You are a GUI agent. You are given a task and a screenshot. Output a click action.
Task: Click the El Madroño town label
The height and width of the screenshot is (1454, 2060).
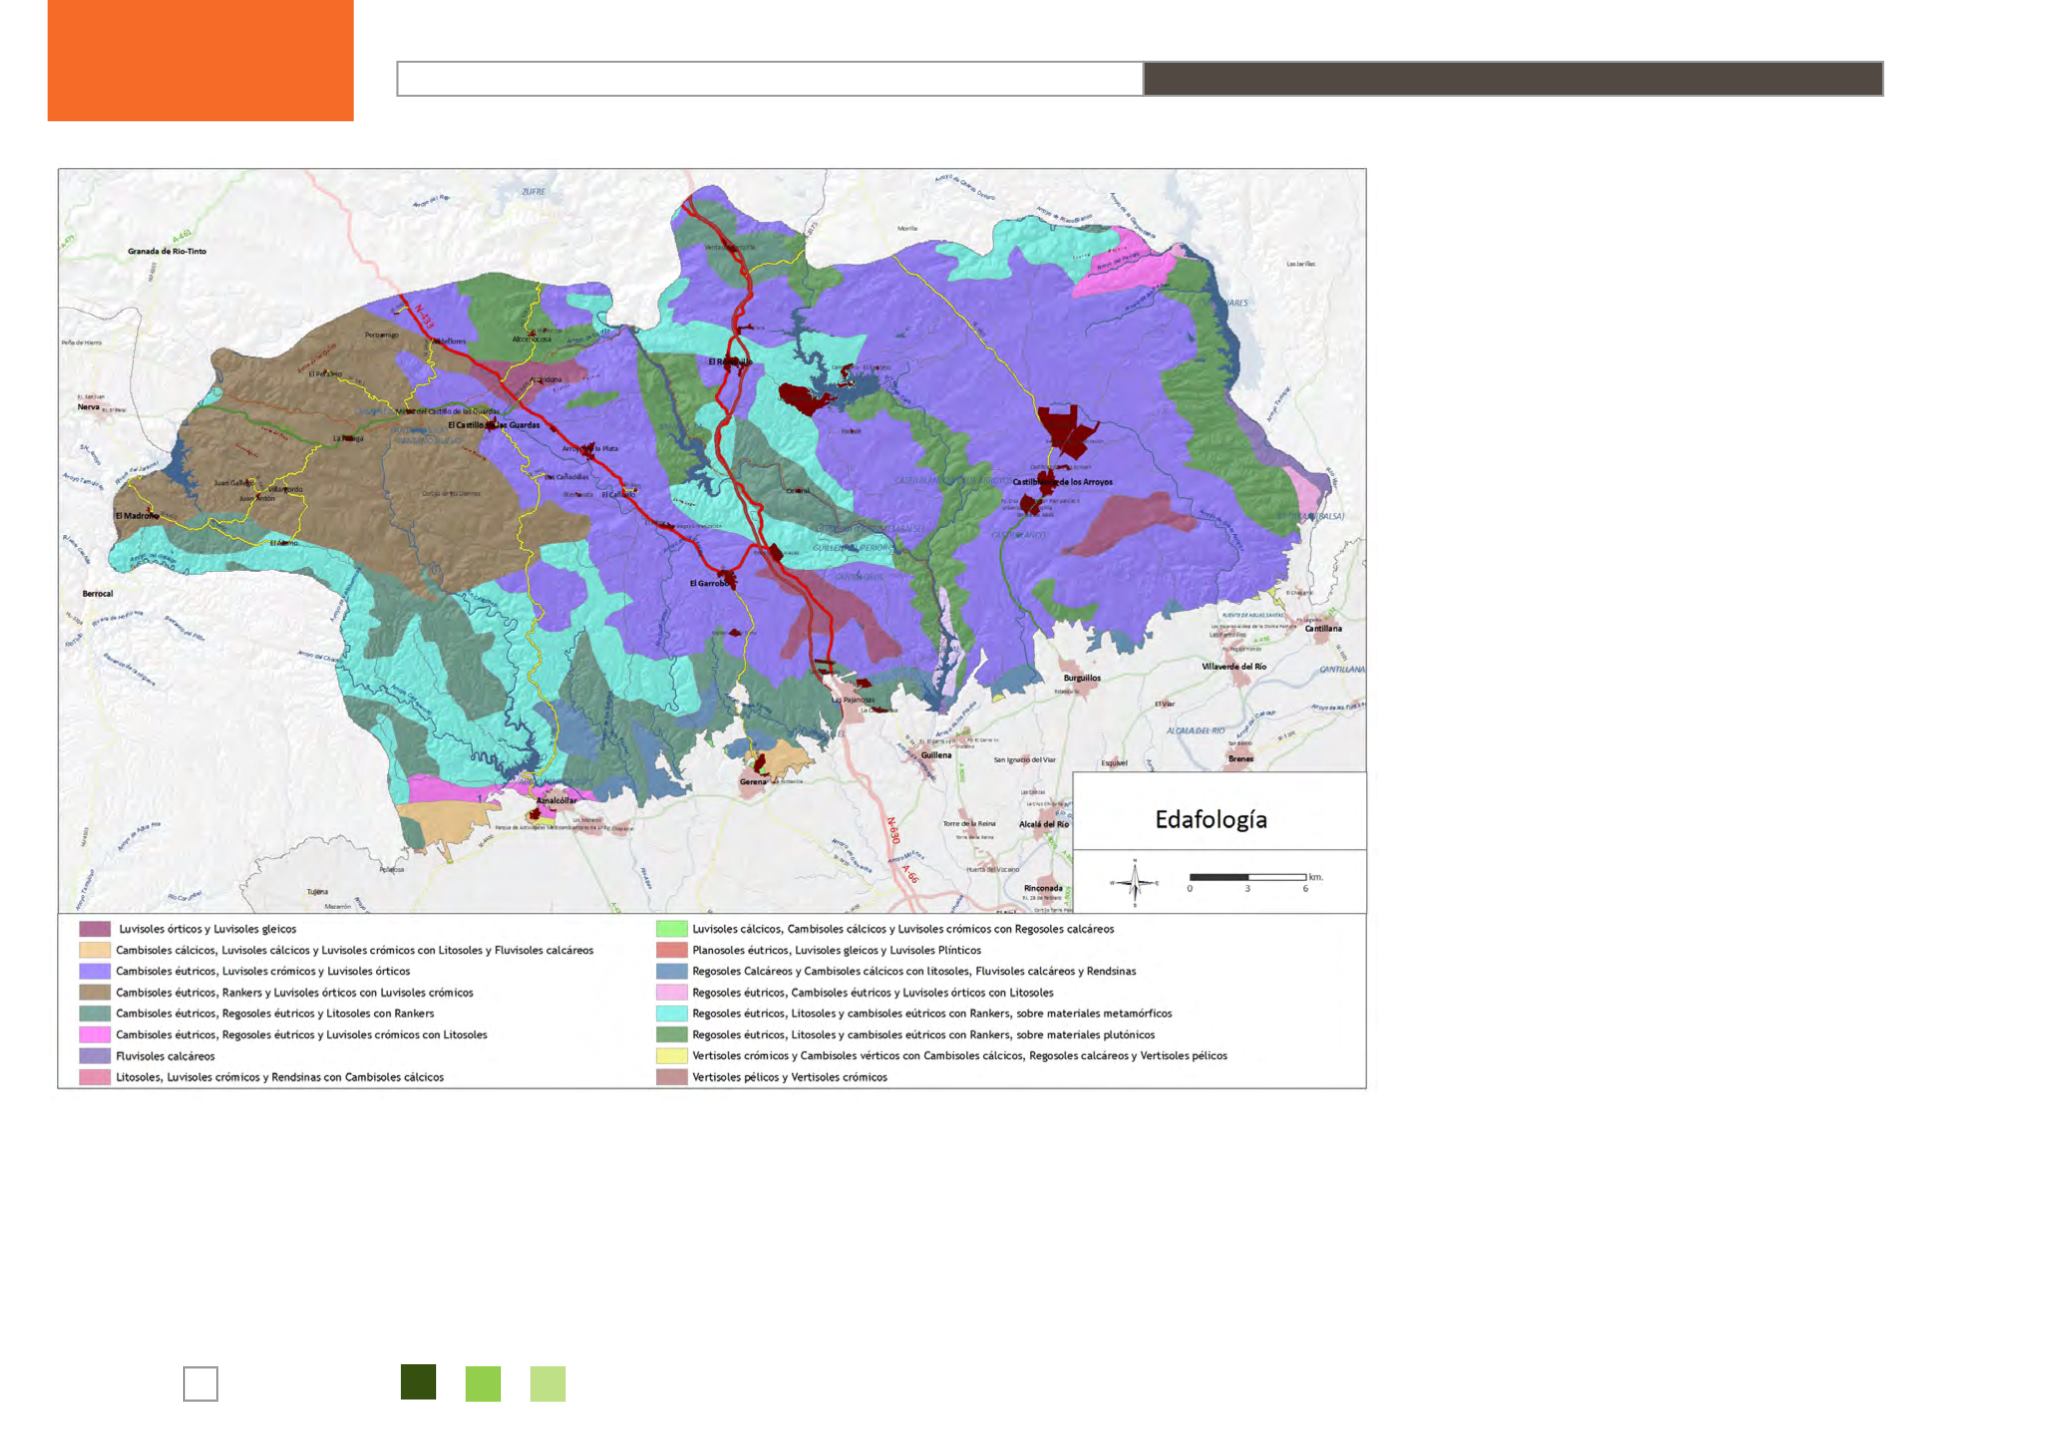tap(137, 516)
